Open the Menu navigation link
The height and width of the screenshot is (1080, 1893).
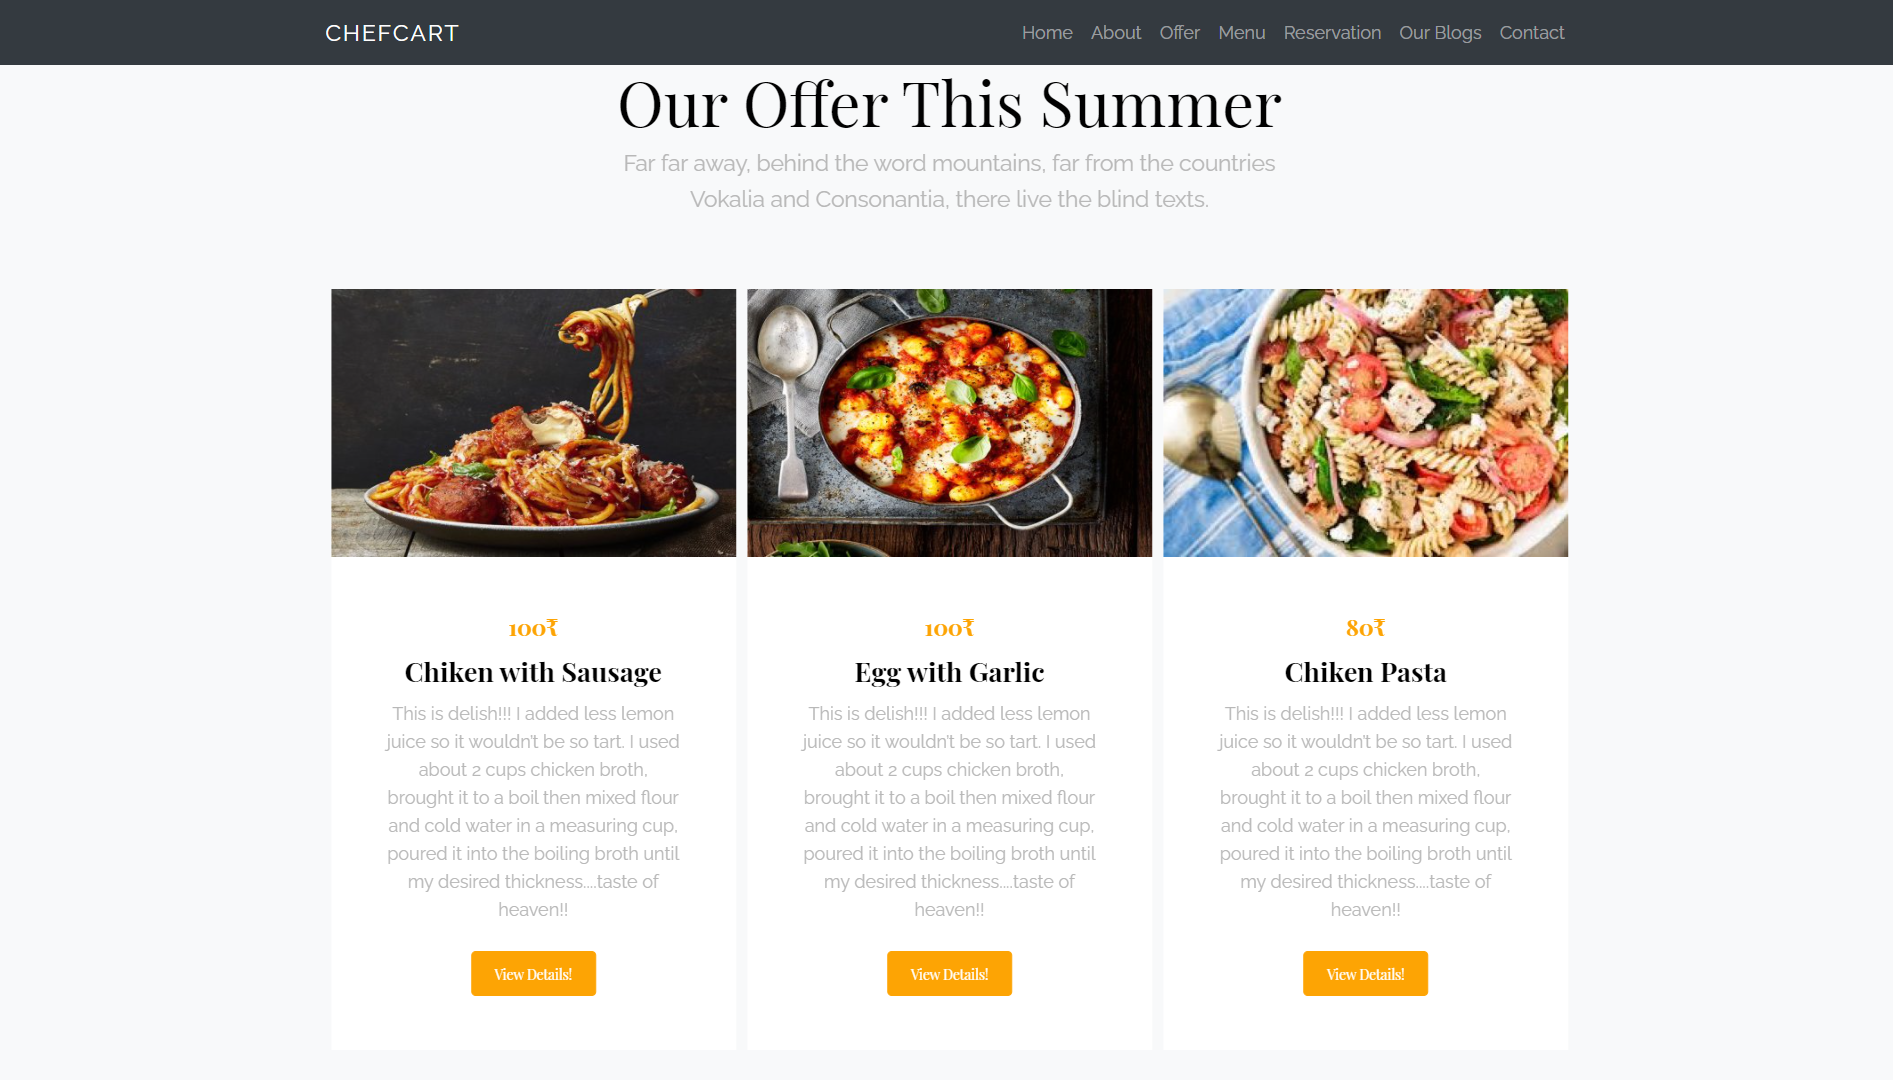coord(1242,33)
